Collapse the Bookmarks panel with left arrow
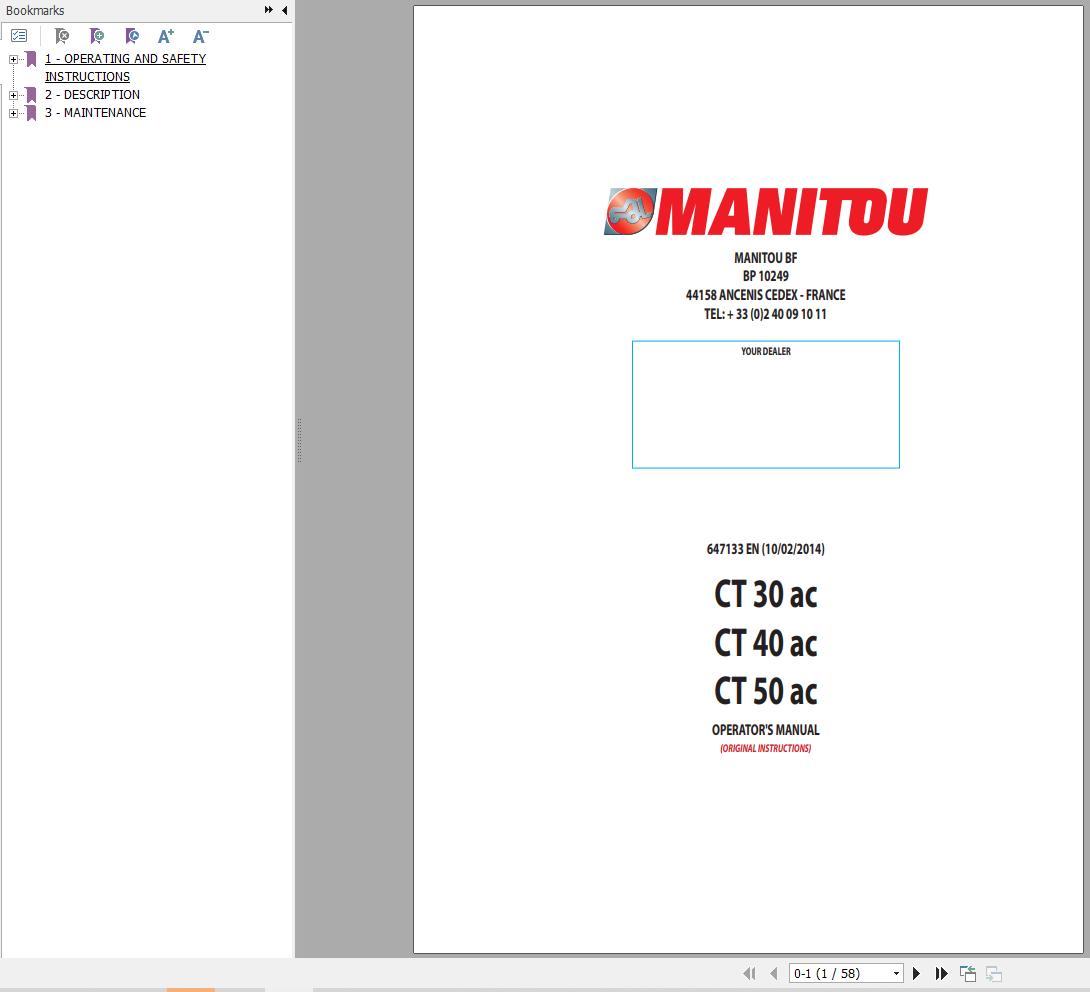 284,10
